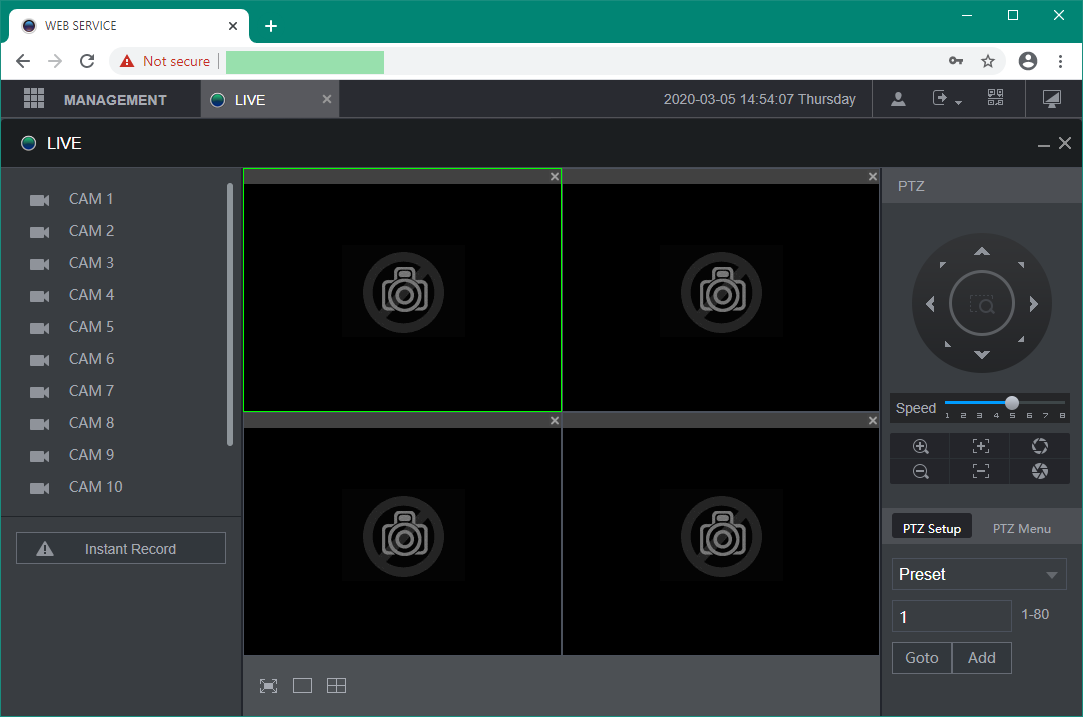This screenshot has width=1083, height=717.
Task: Switch to the PTZ Menu tab
Action: pyautogui.click(x=1021, y=528)
